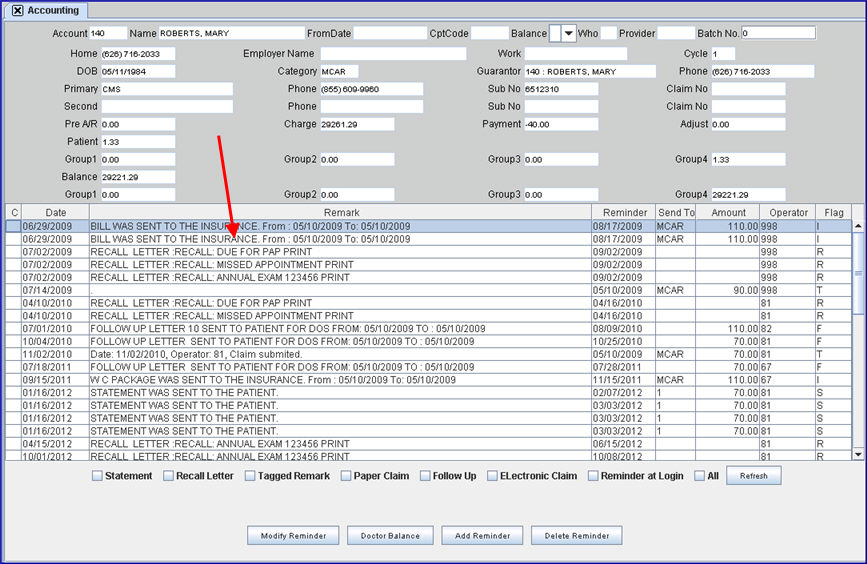Click the Flag column header
Screen dimensions: 867x564
(834, 212)
